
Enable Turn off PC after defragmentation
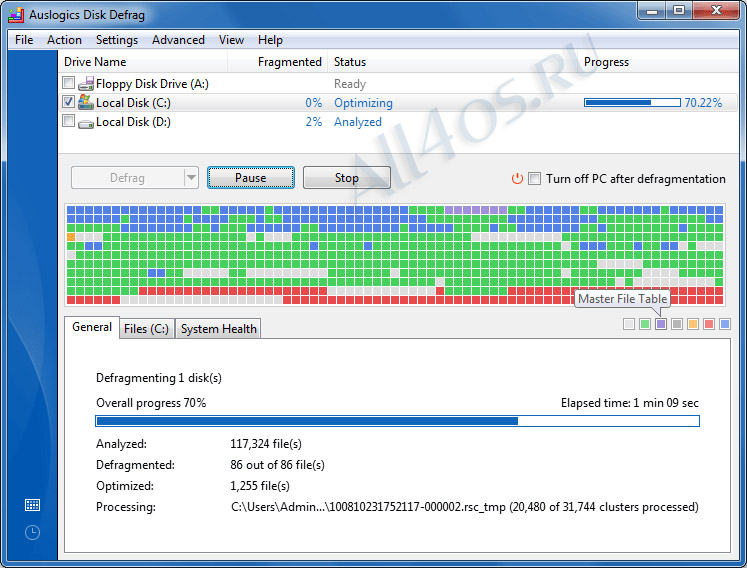(x=535, y=179)
